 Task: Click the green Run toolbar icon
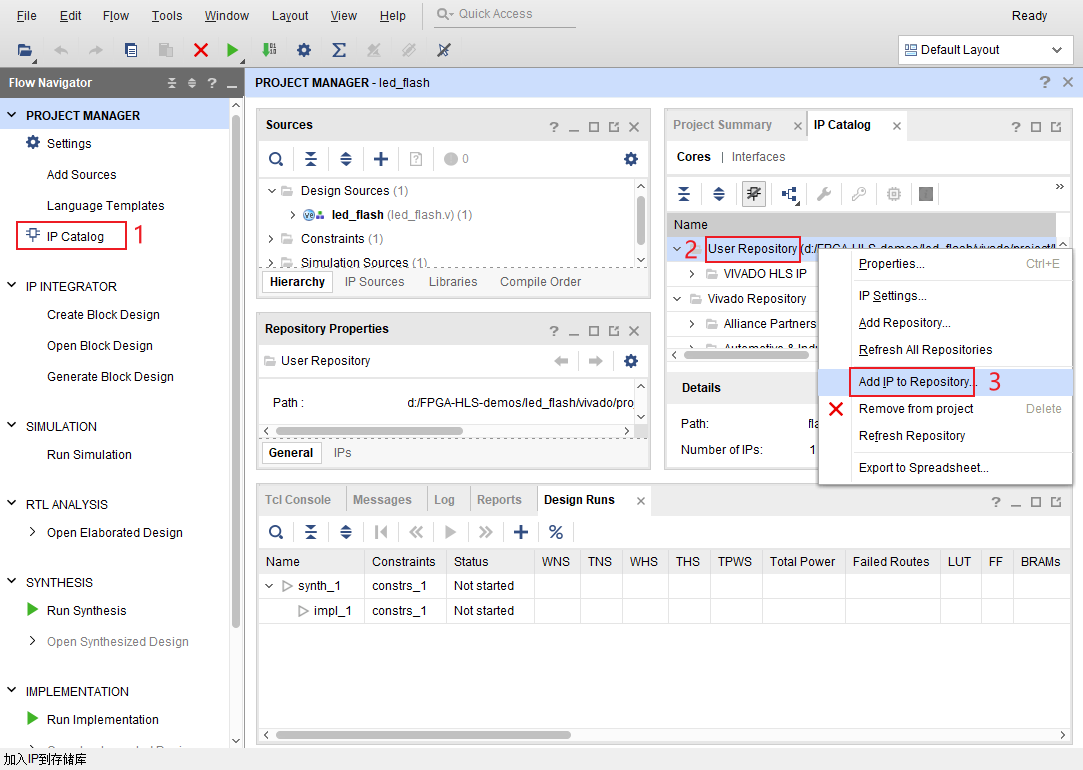(232, 50)
